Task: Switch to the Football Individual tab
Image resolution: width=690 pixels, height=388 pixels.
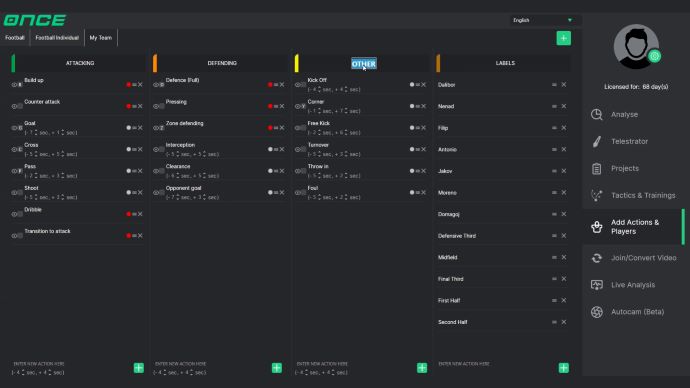Action: click(x=57, y=38)
